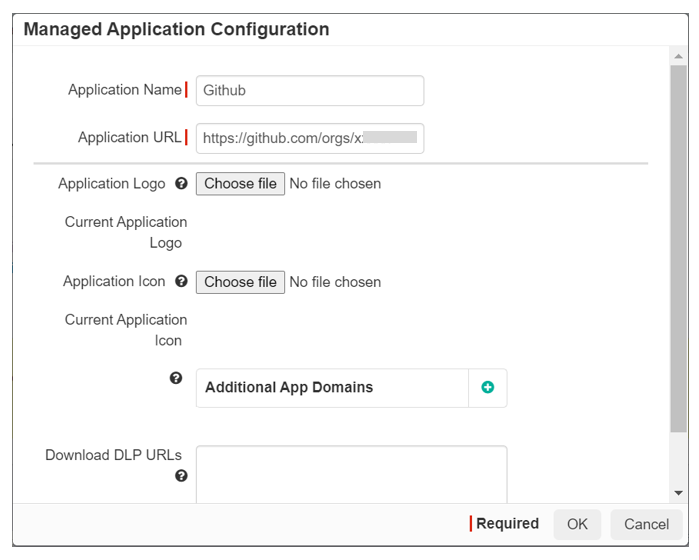Click the 'Application Logo' label text
The height and width of the screenshot is (560, 699).
point(112,184)
